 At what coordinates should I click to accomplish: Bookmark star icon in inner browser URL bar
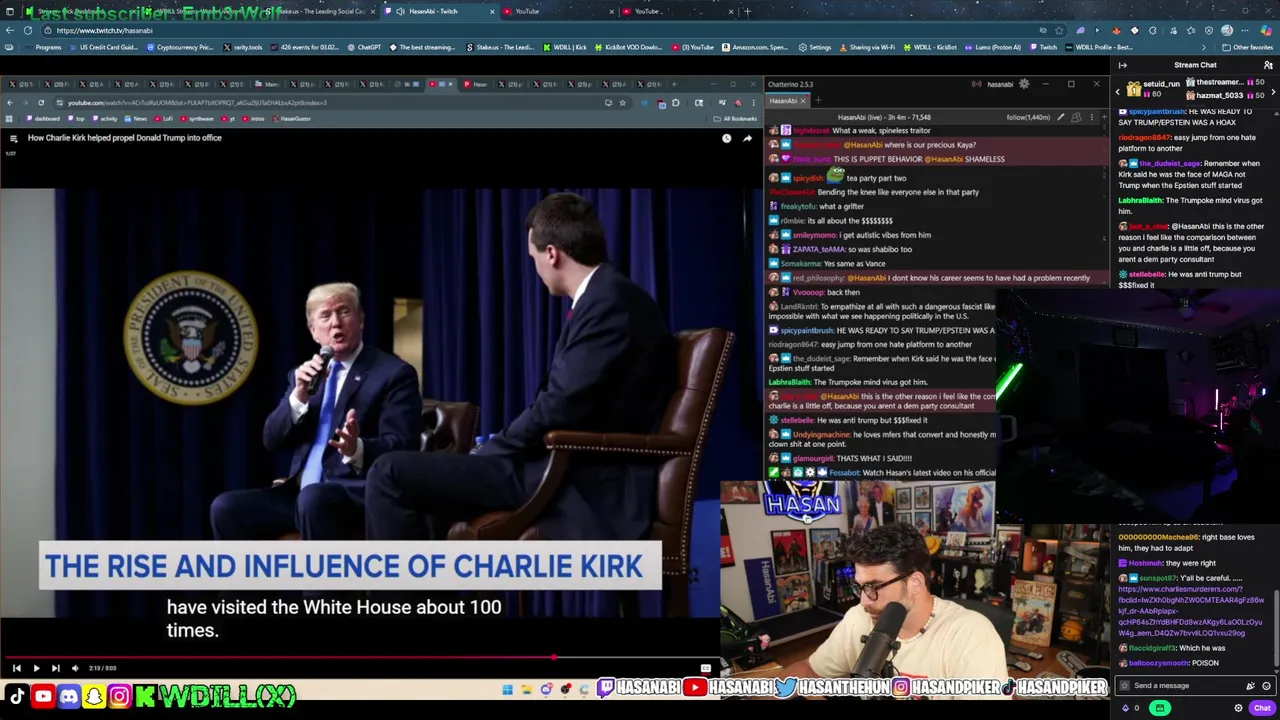(x=622, y=103)
